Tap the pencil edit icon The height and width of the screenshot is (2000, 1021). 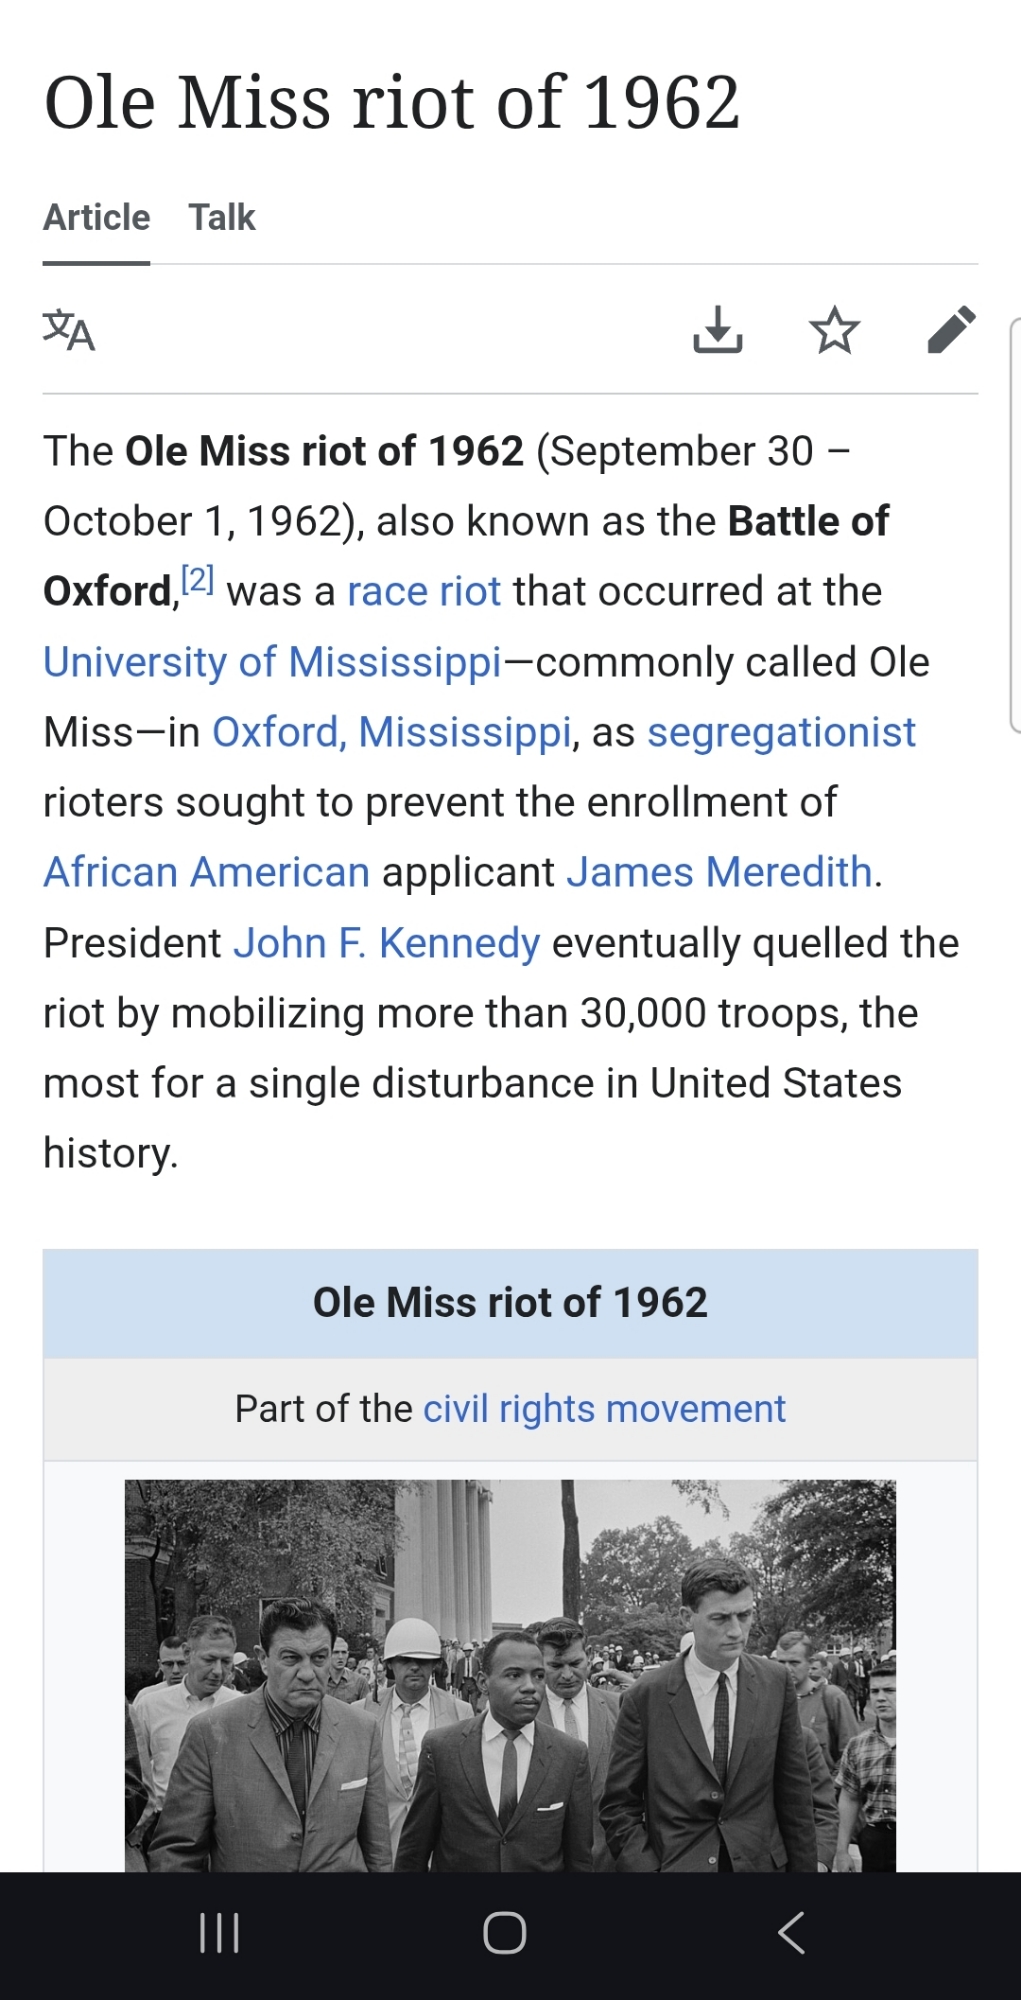pyautogui.click(x=951, y=330)
